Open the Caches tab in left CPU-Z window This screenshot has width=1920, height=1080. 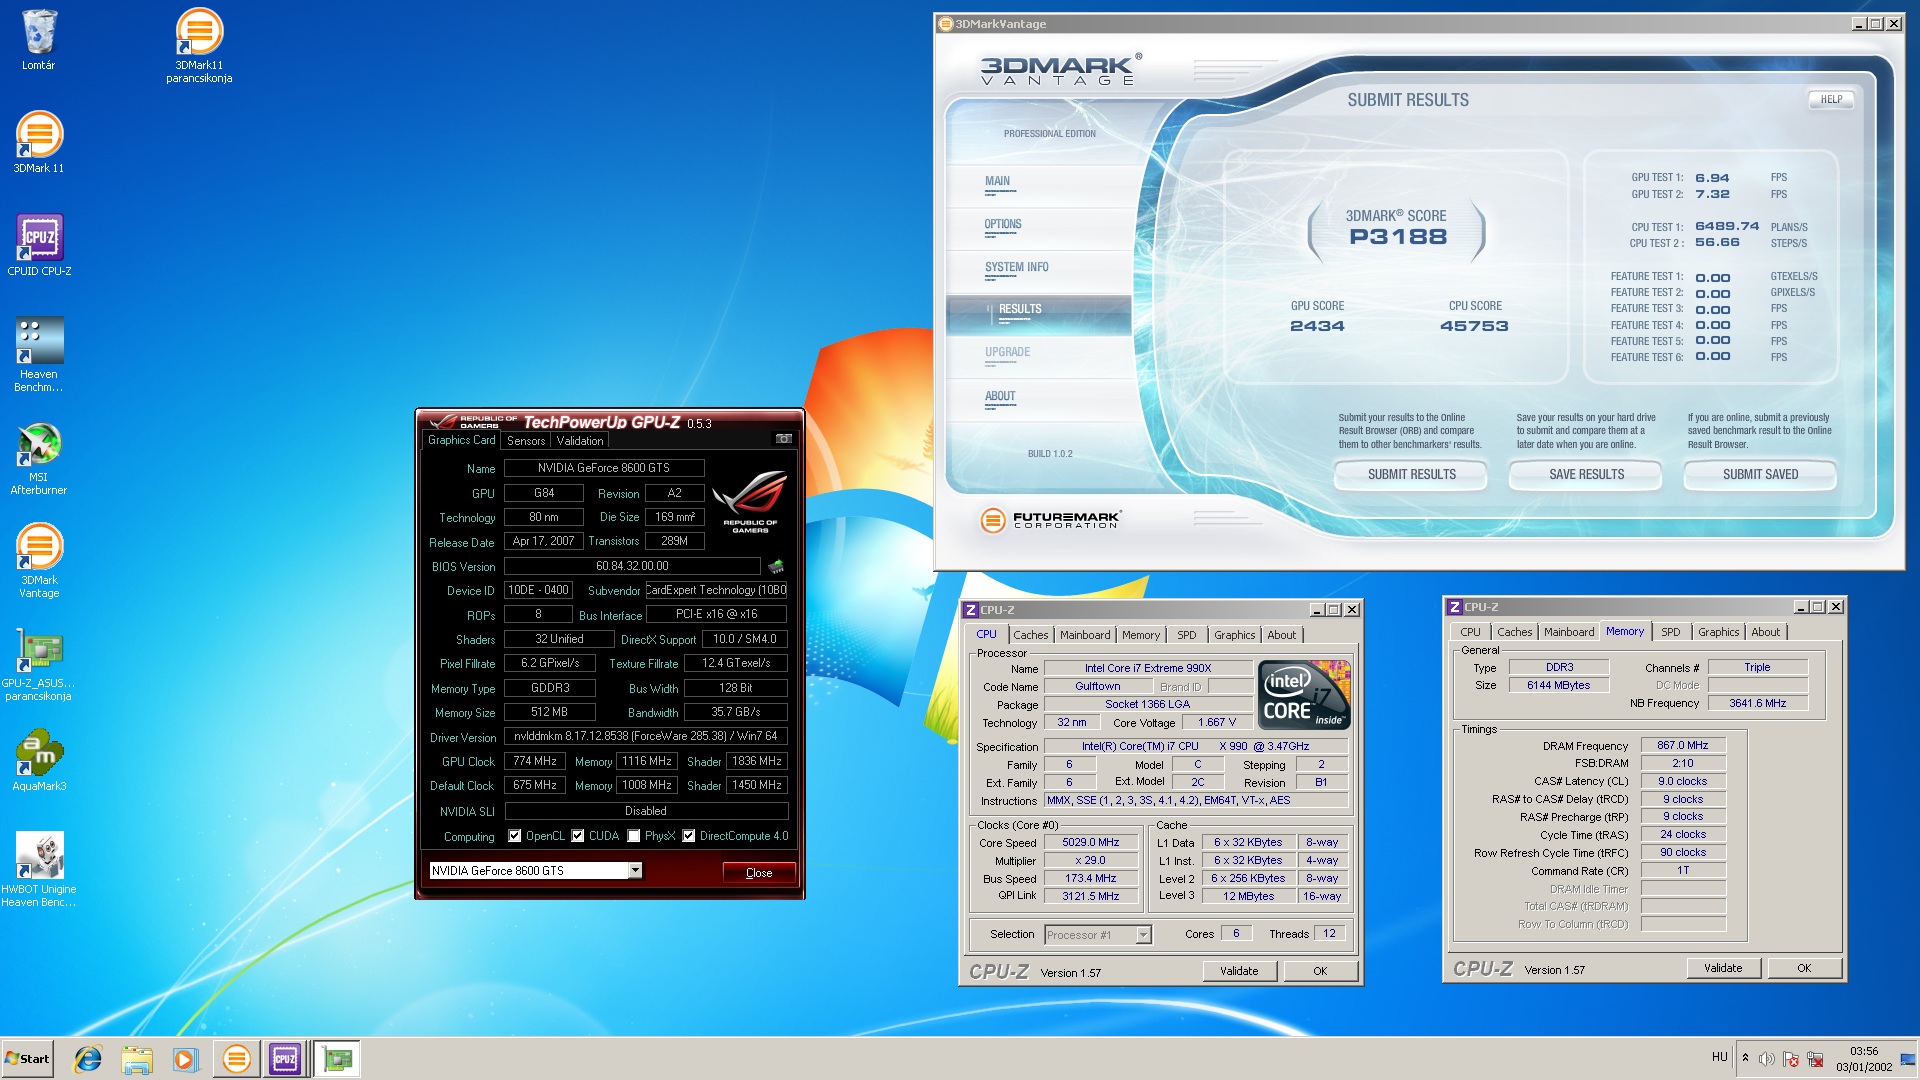coord(1031,635)
